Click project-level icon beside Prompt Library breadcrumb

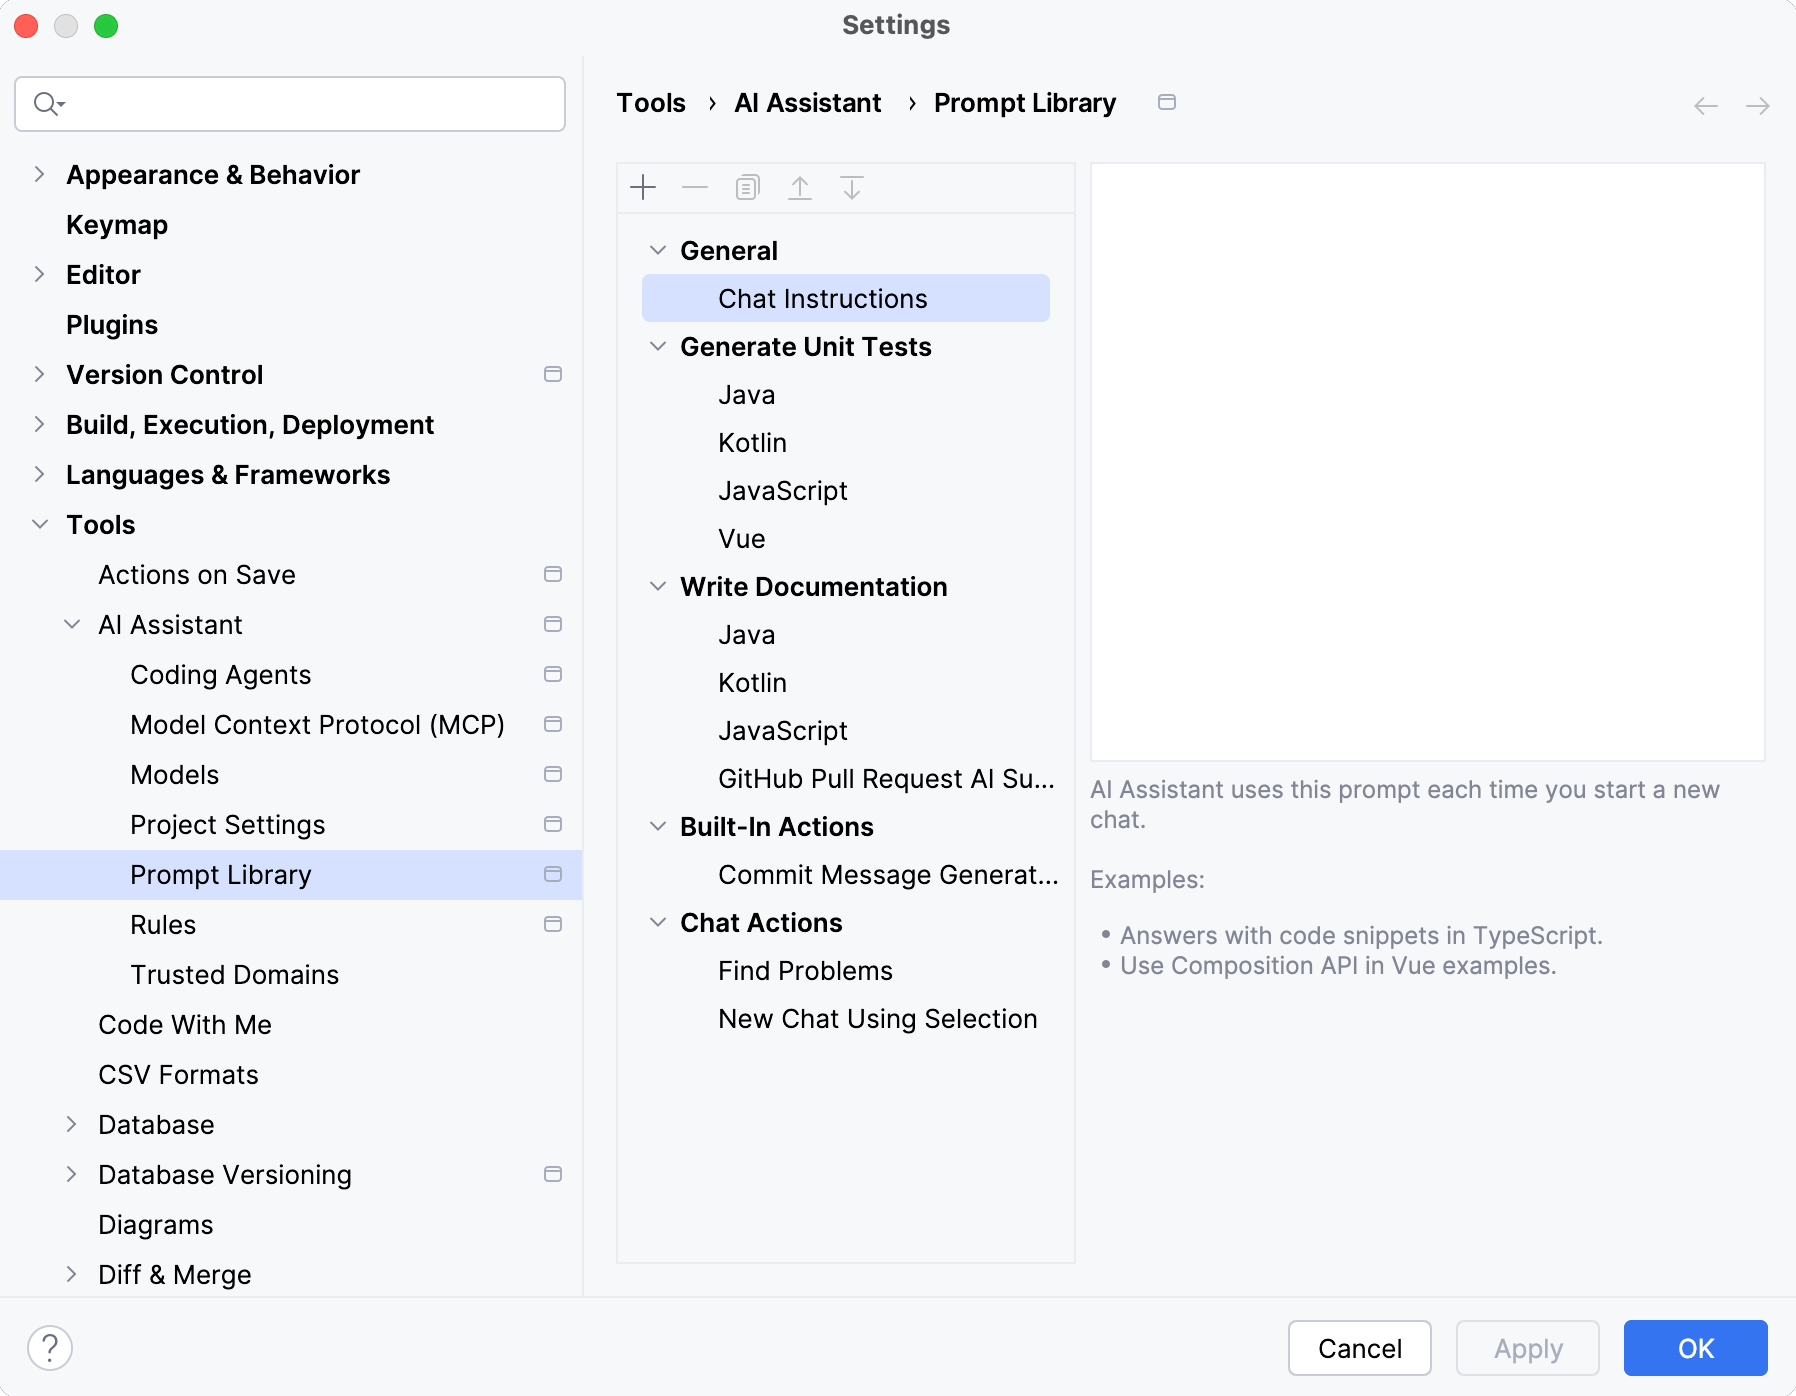pos(1167,102)
